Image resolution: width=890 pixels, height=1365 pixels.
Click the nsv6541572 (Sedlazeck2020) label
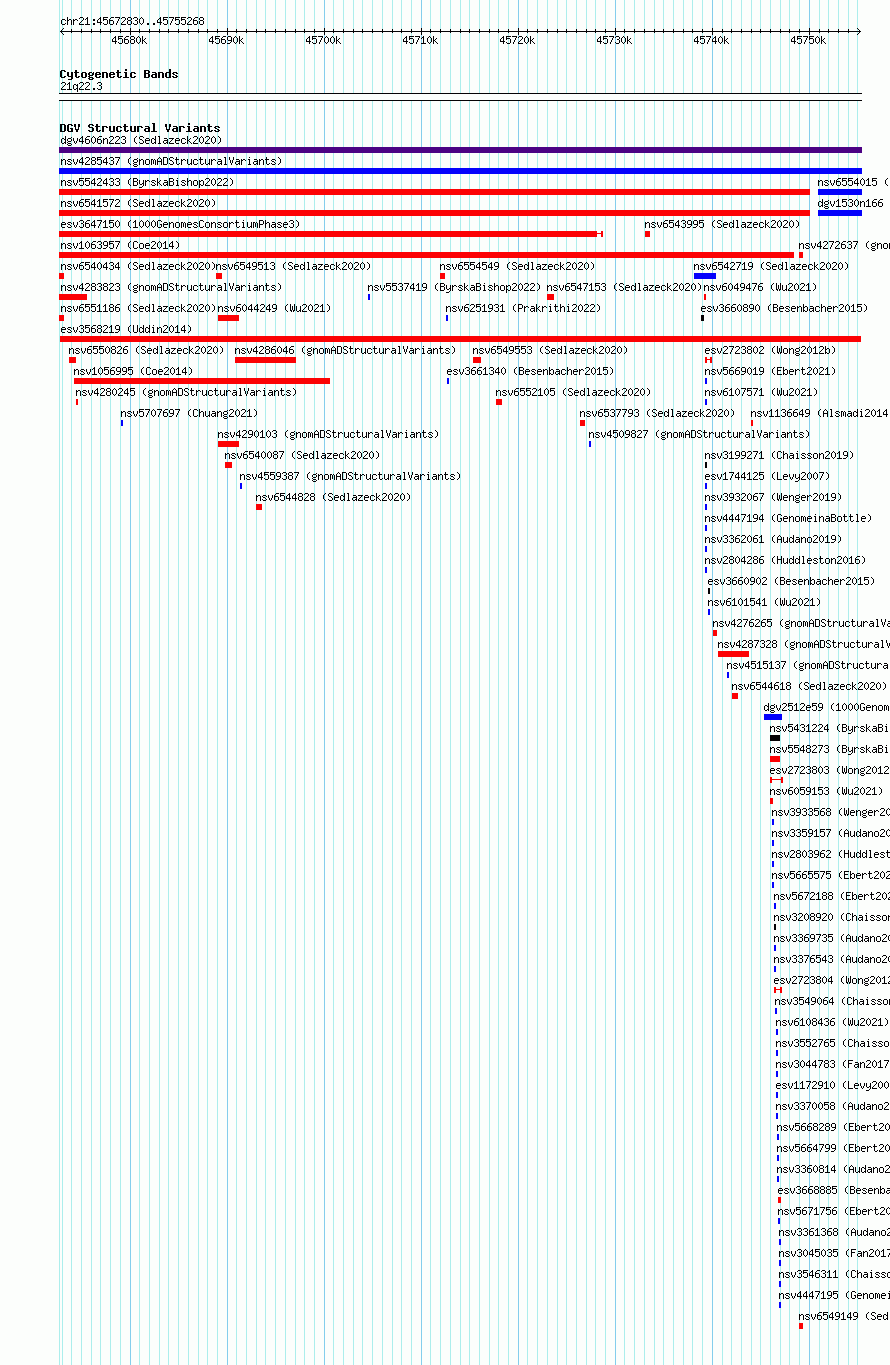pos(137,204)
